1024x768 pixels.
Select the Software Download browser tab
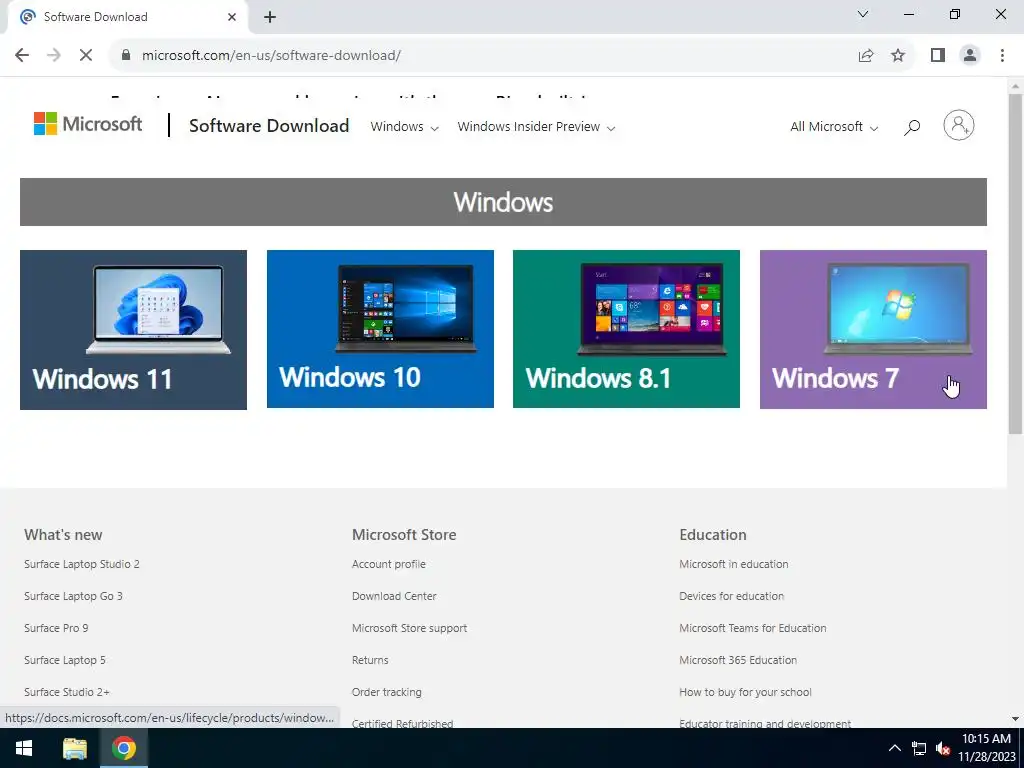point(127,17)
